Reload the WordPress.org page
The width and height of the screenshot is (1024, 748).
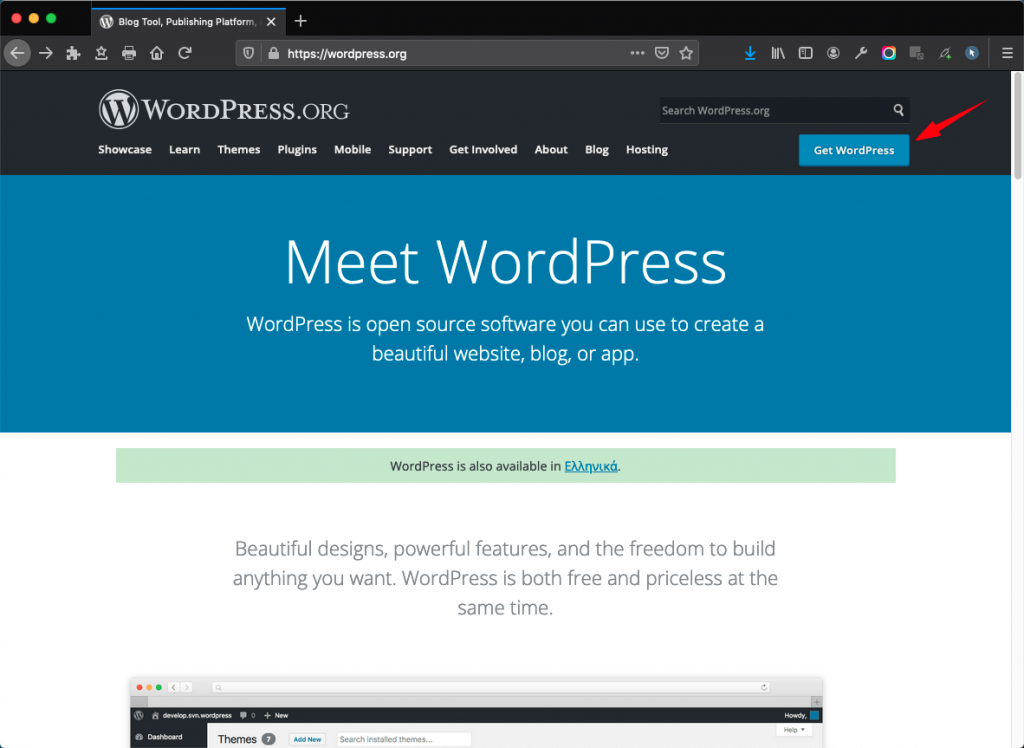point(185,53)
